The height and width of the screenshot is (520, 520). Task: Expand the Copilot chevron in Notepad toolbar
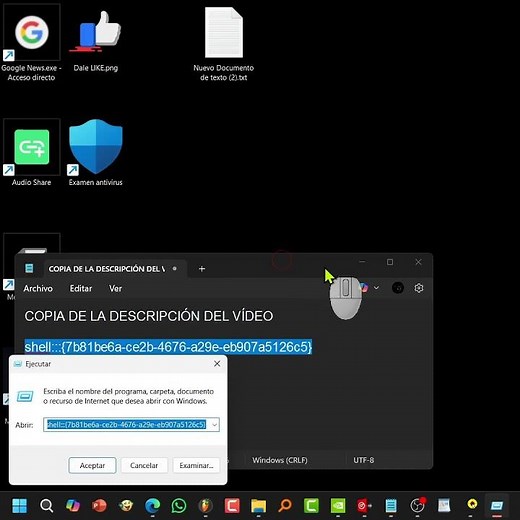[376, 288]
